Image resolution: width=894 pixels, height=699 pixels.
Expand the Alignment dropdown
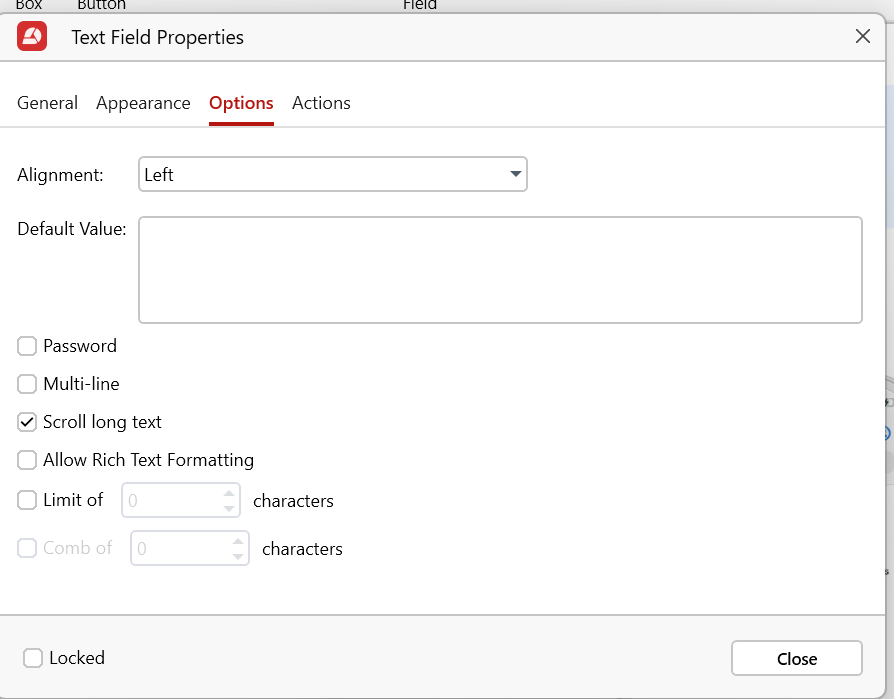pyautogui.click(x=332, y=175)
